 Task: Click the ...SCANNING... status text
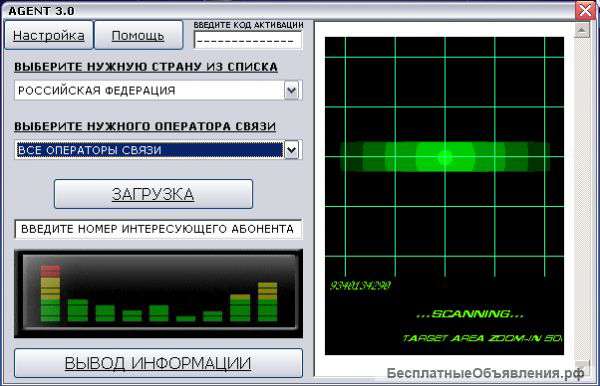pyautogui.click(x=470, y=314)
